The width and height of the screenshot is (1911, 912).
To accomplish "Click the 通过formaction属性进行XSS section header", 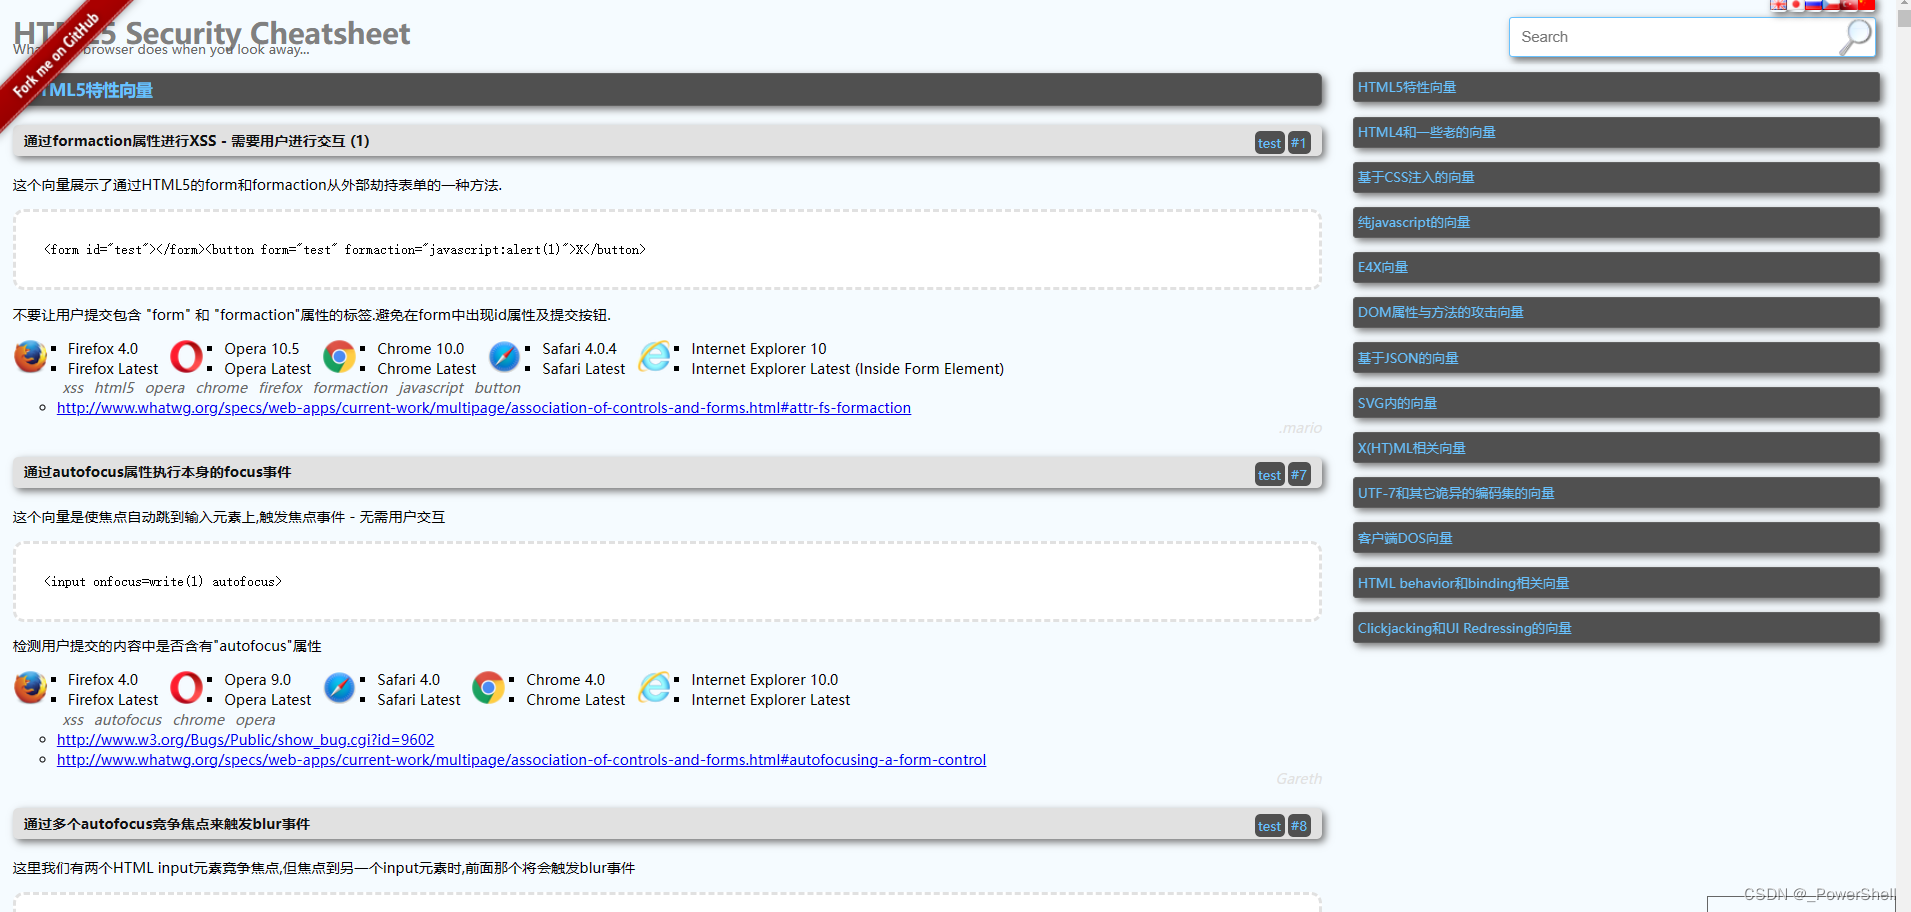I will 667,141.
